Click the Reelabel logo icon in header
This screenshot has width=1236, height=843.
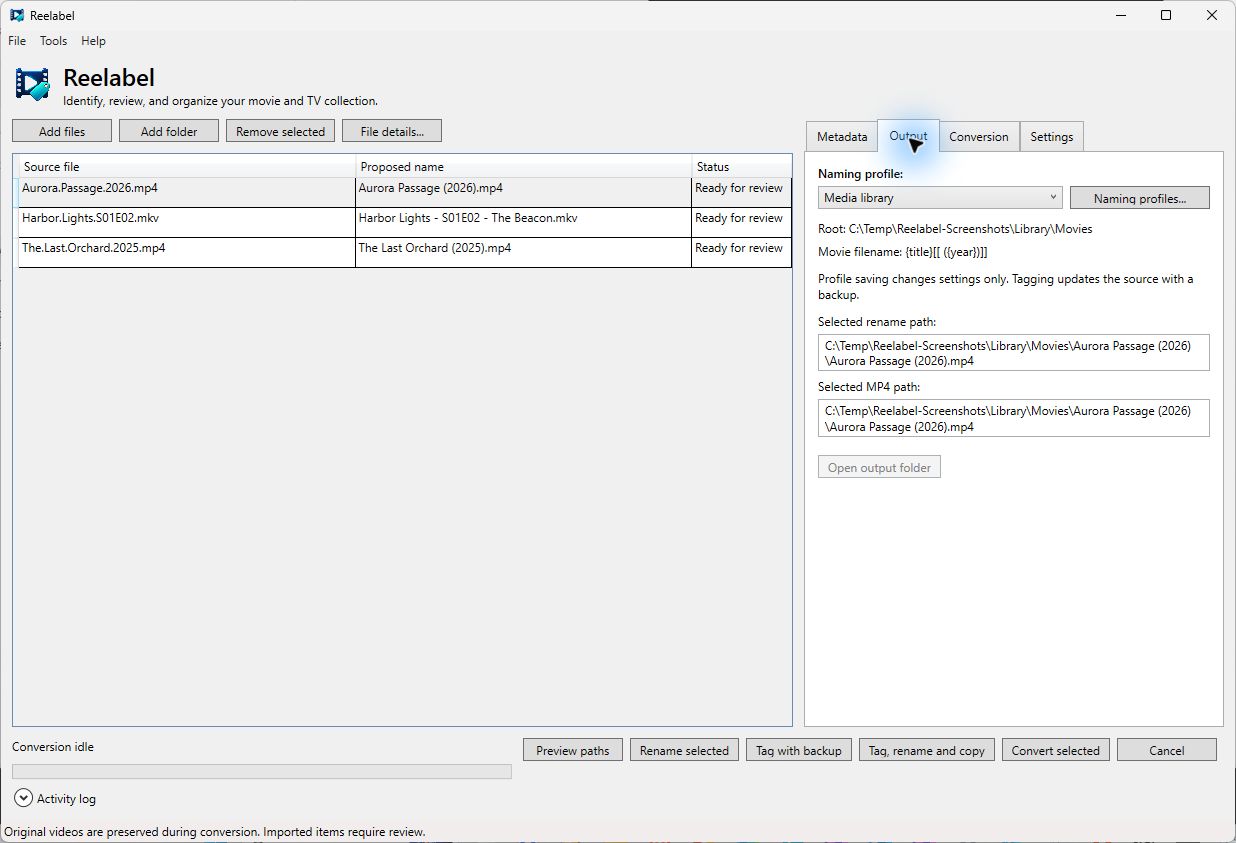pos(32,85)
